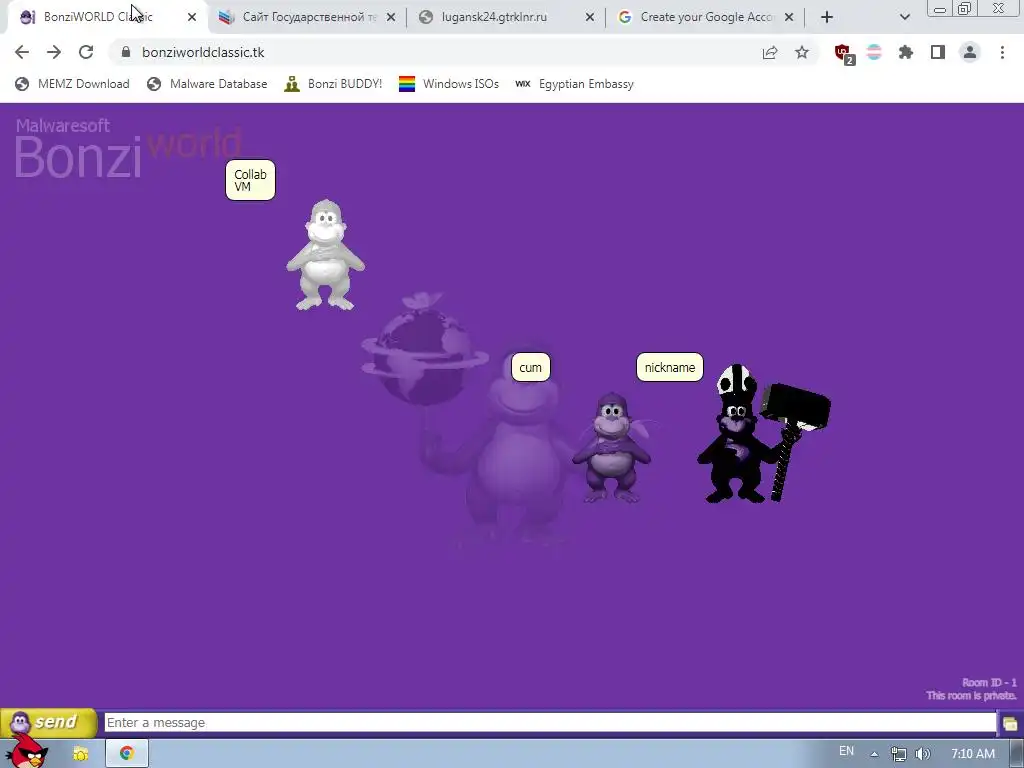Viewport: 1024px width, 768px height.
Task: Open the Angry Birds start button
Action: pyautogui.click(x=26, y=751)
